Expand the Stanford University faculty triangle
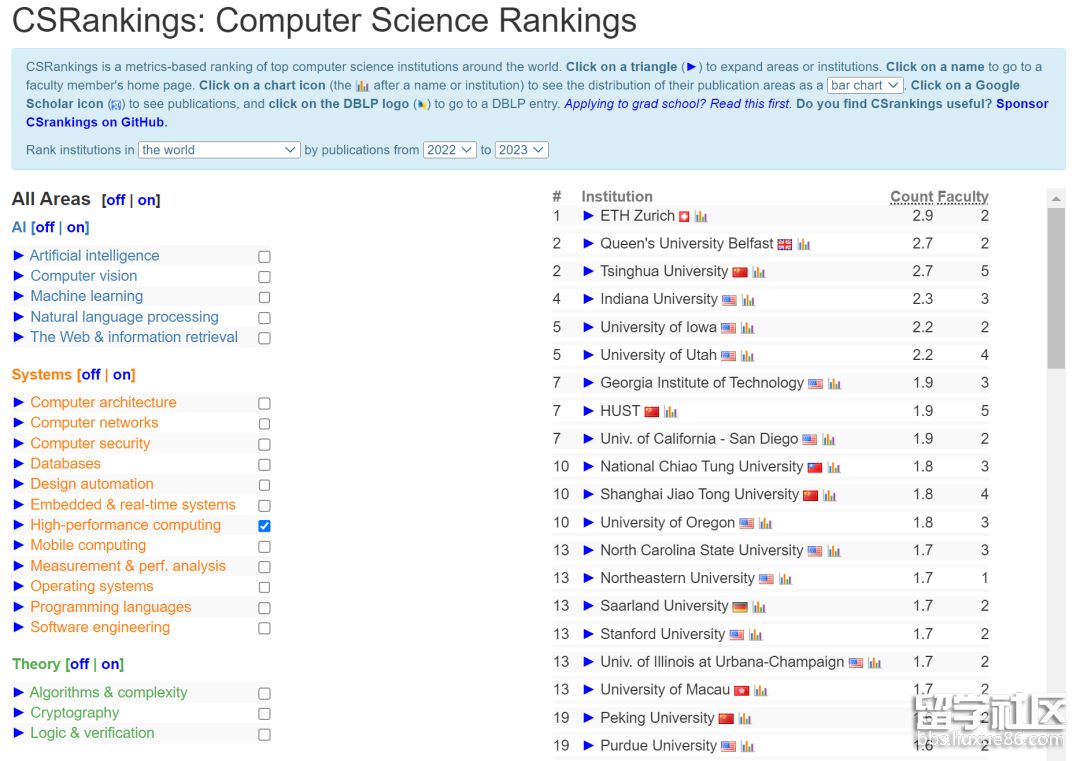Screen dimensions: 1080x761 (x=588, y=634)
